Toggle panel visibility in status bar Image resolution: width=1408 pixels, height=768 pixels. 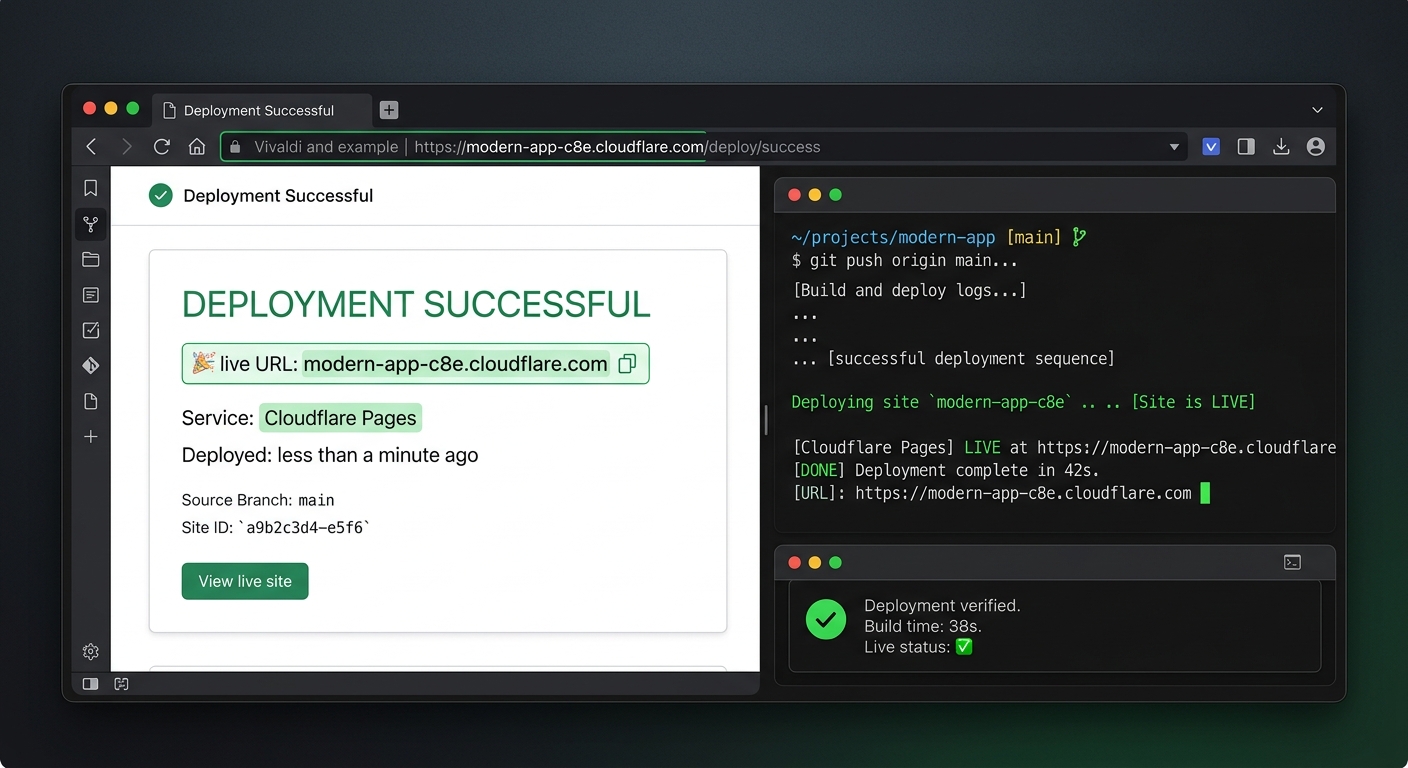91,684
